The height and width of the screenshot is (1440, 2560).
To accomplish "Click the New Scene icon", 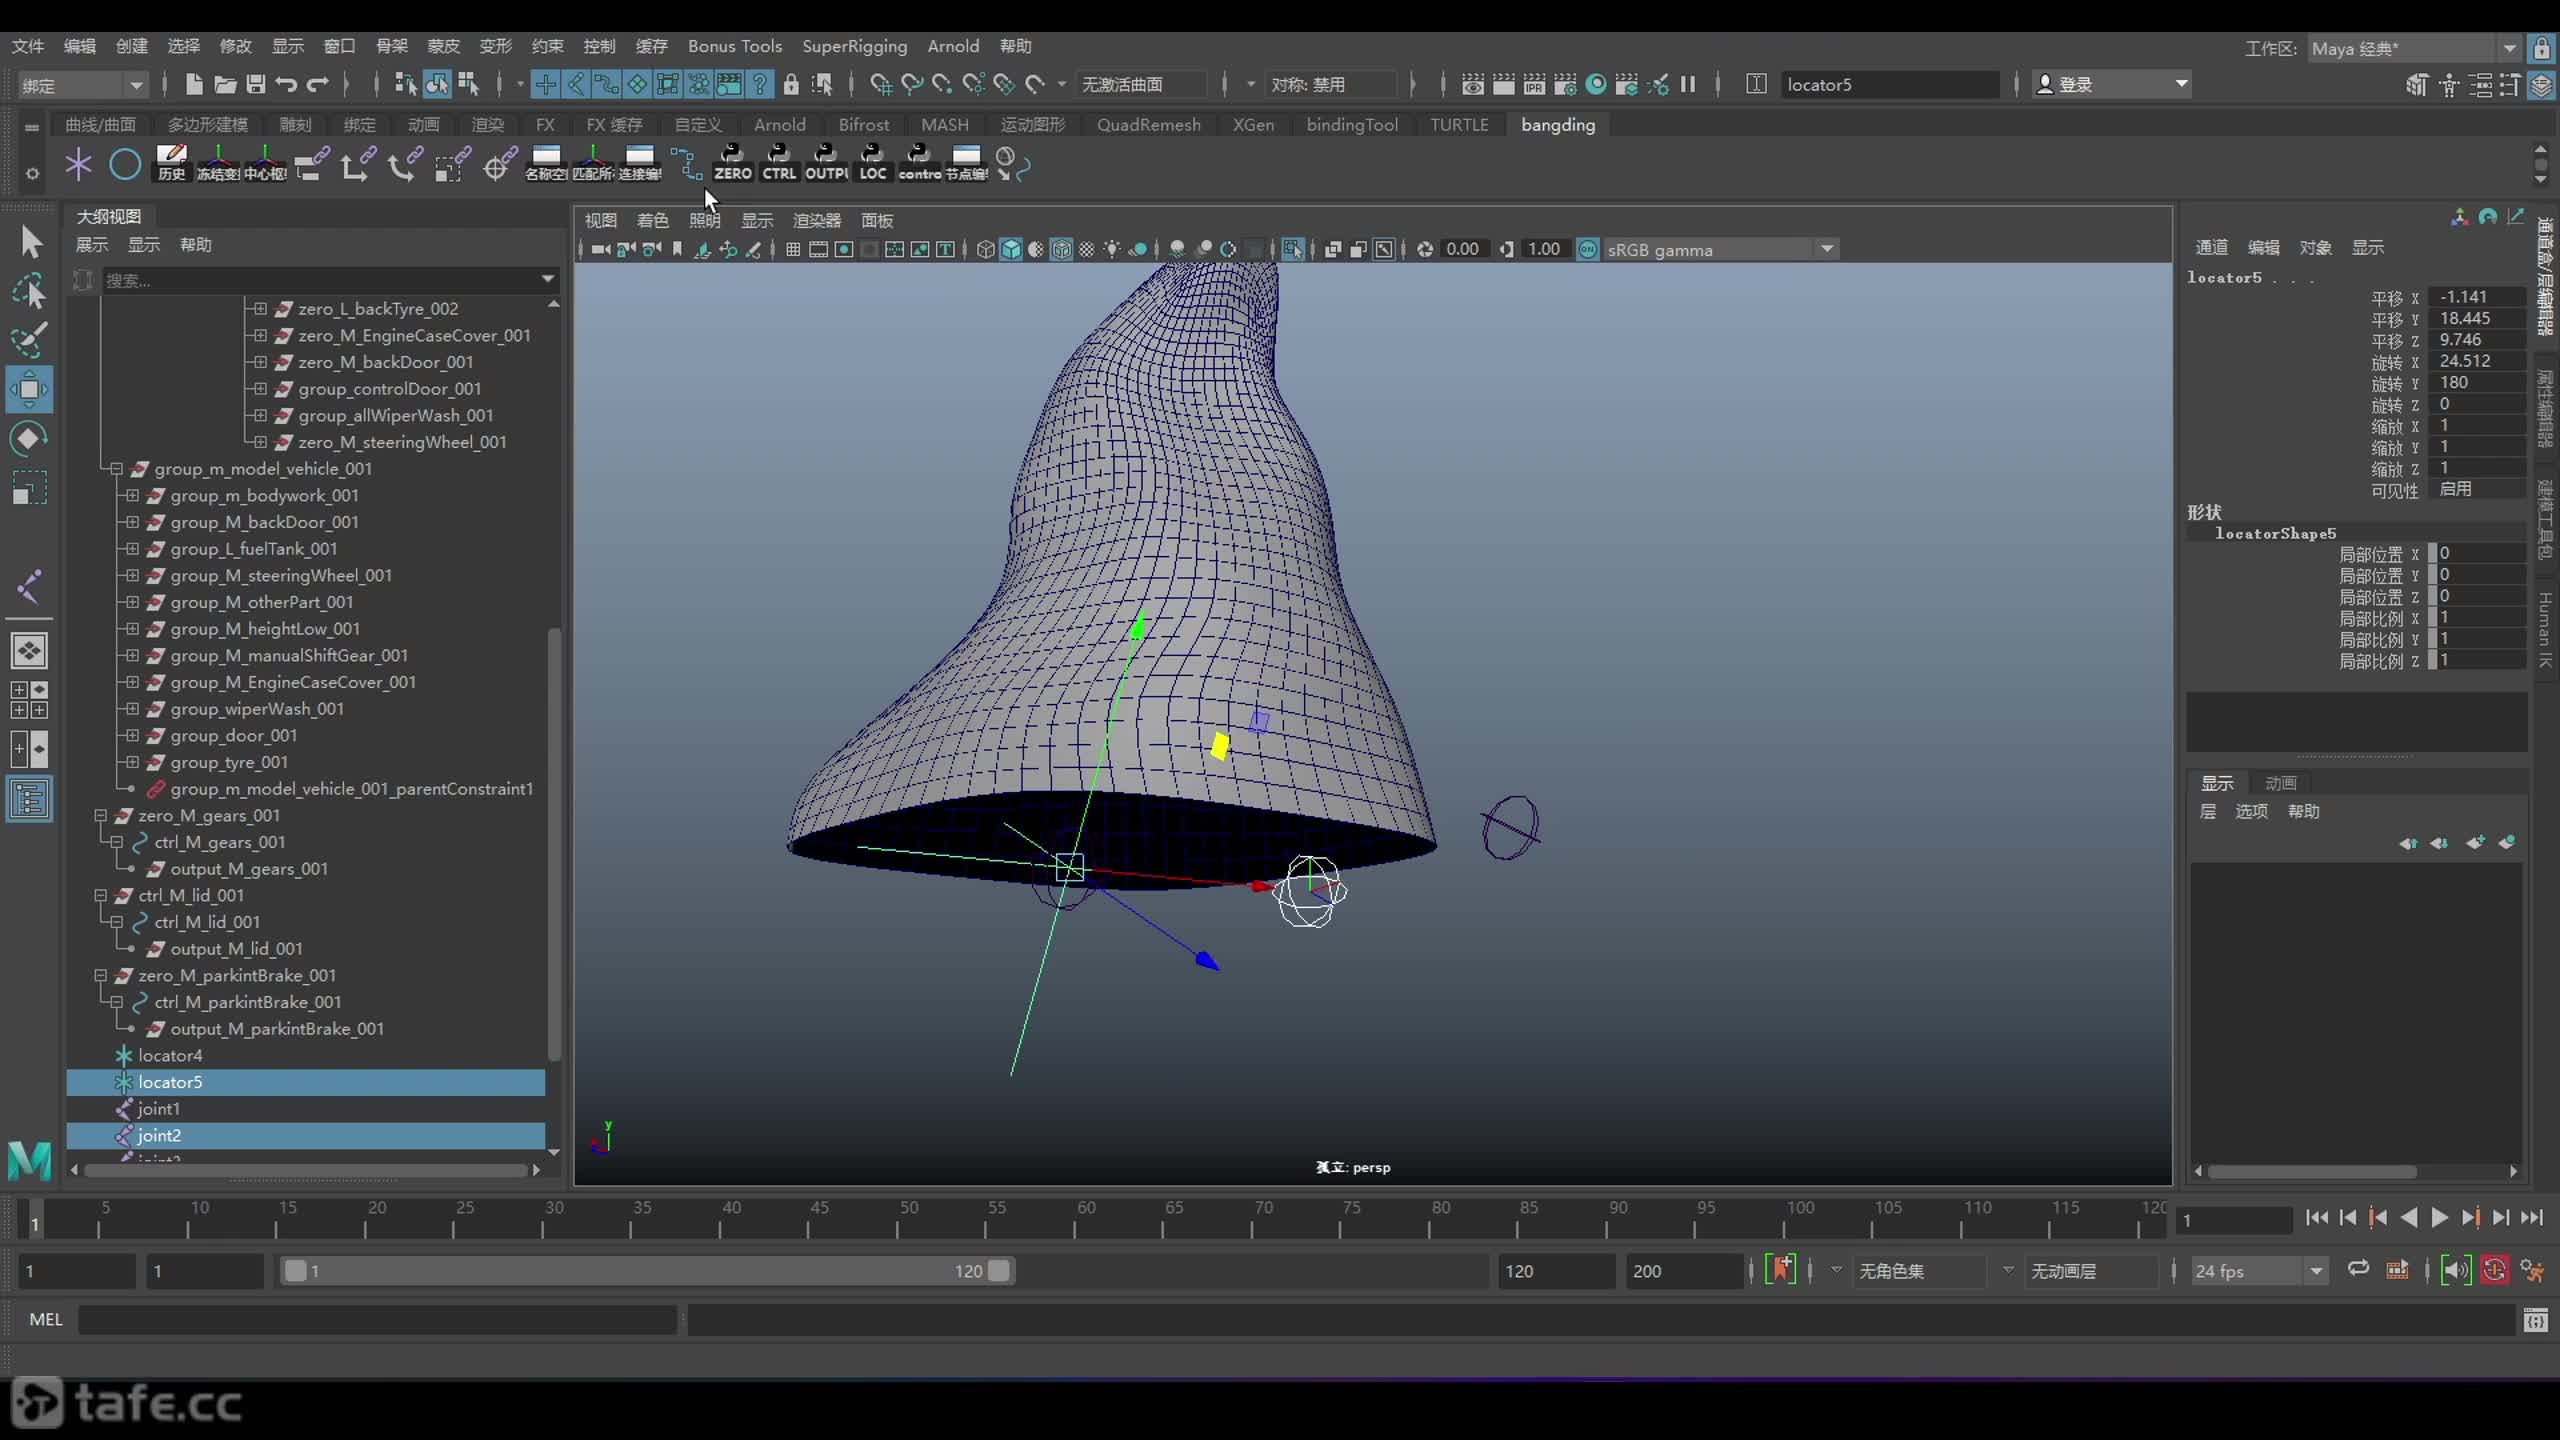I will coord(194,84).
